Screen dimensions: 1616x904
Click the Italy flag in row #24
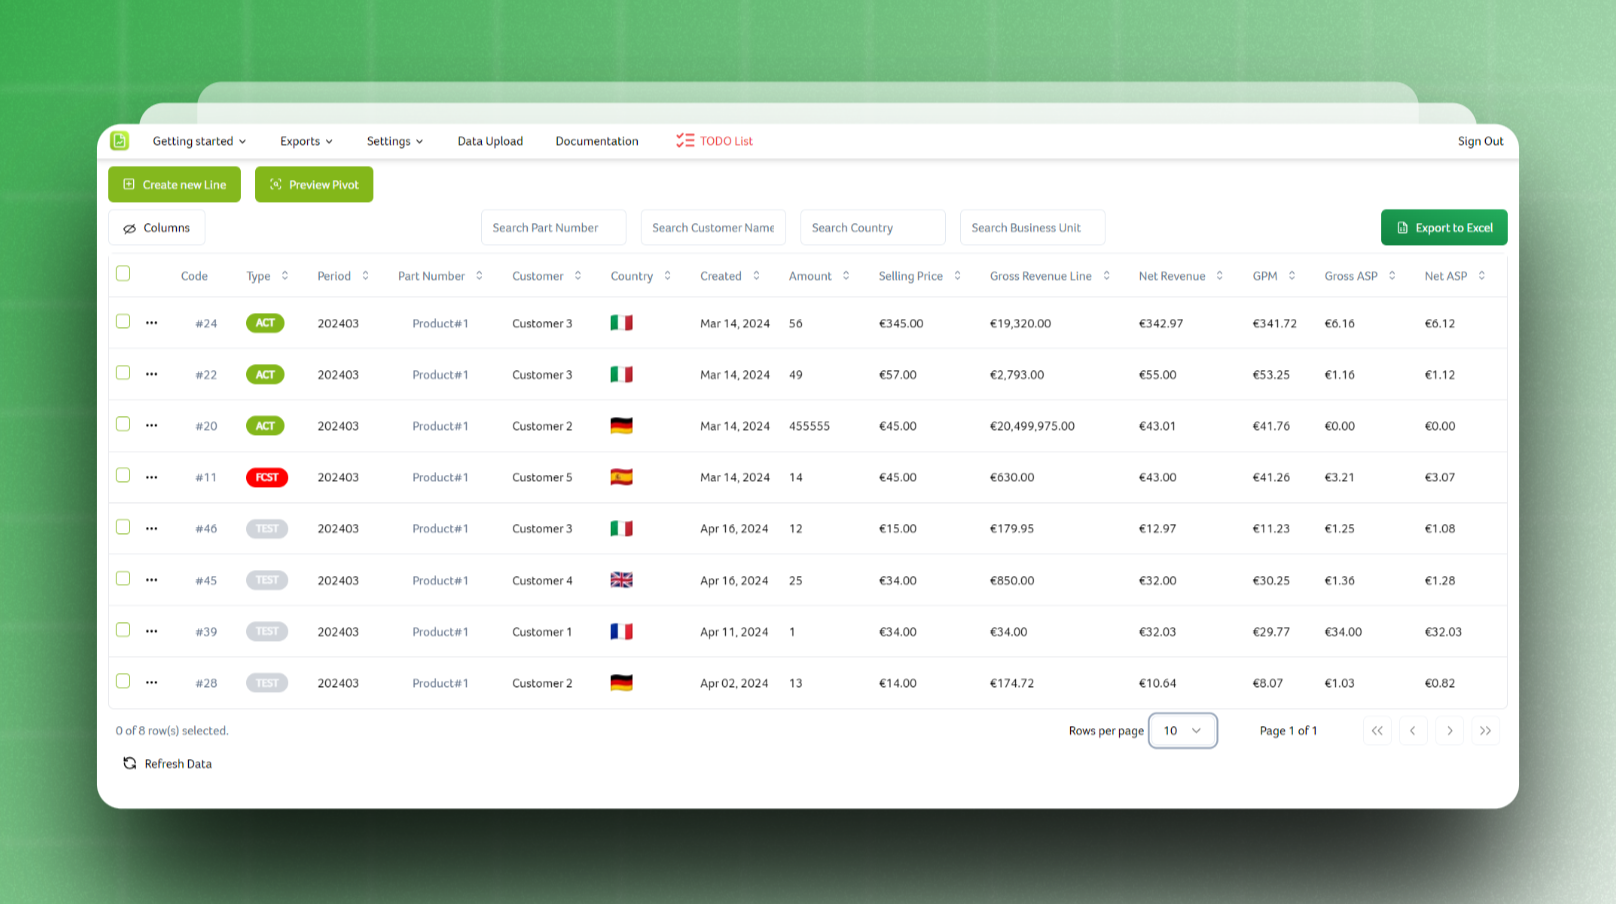point(621,323)
